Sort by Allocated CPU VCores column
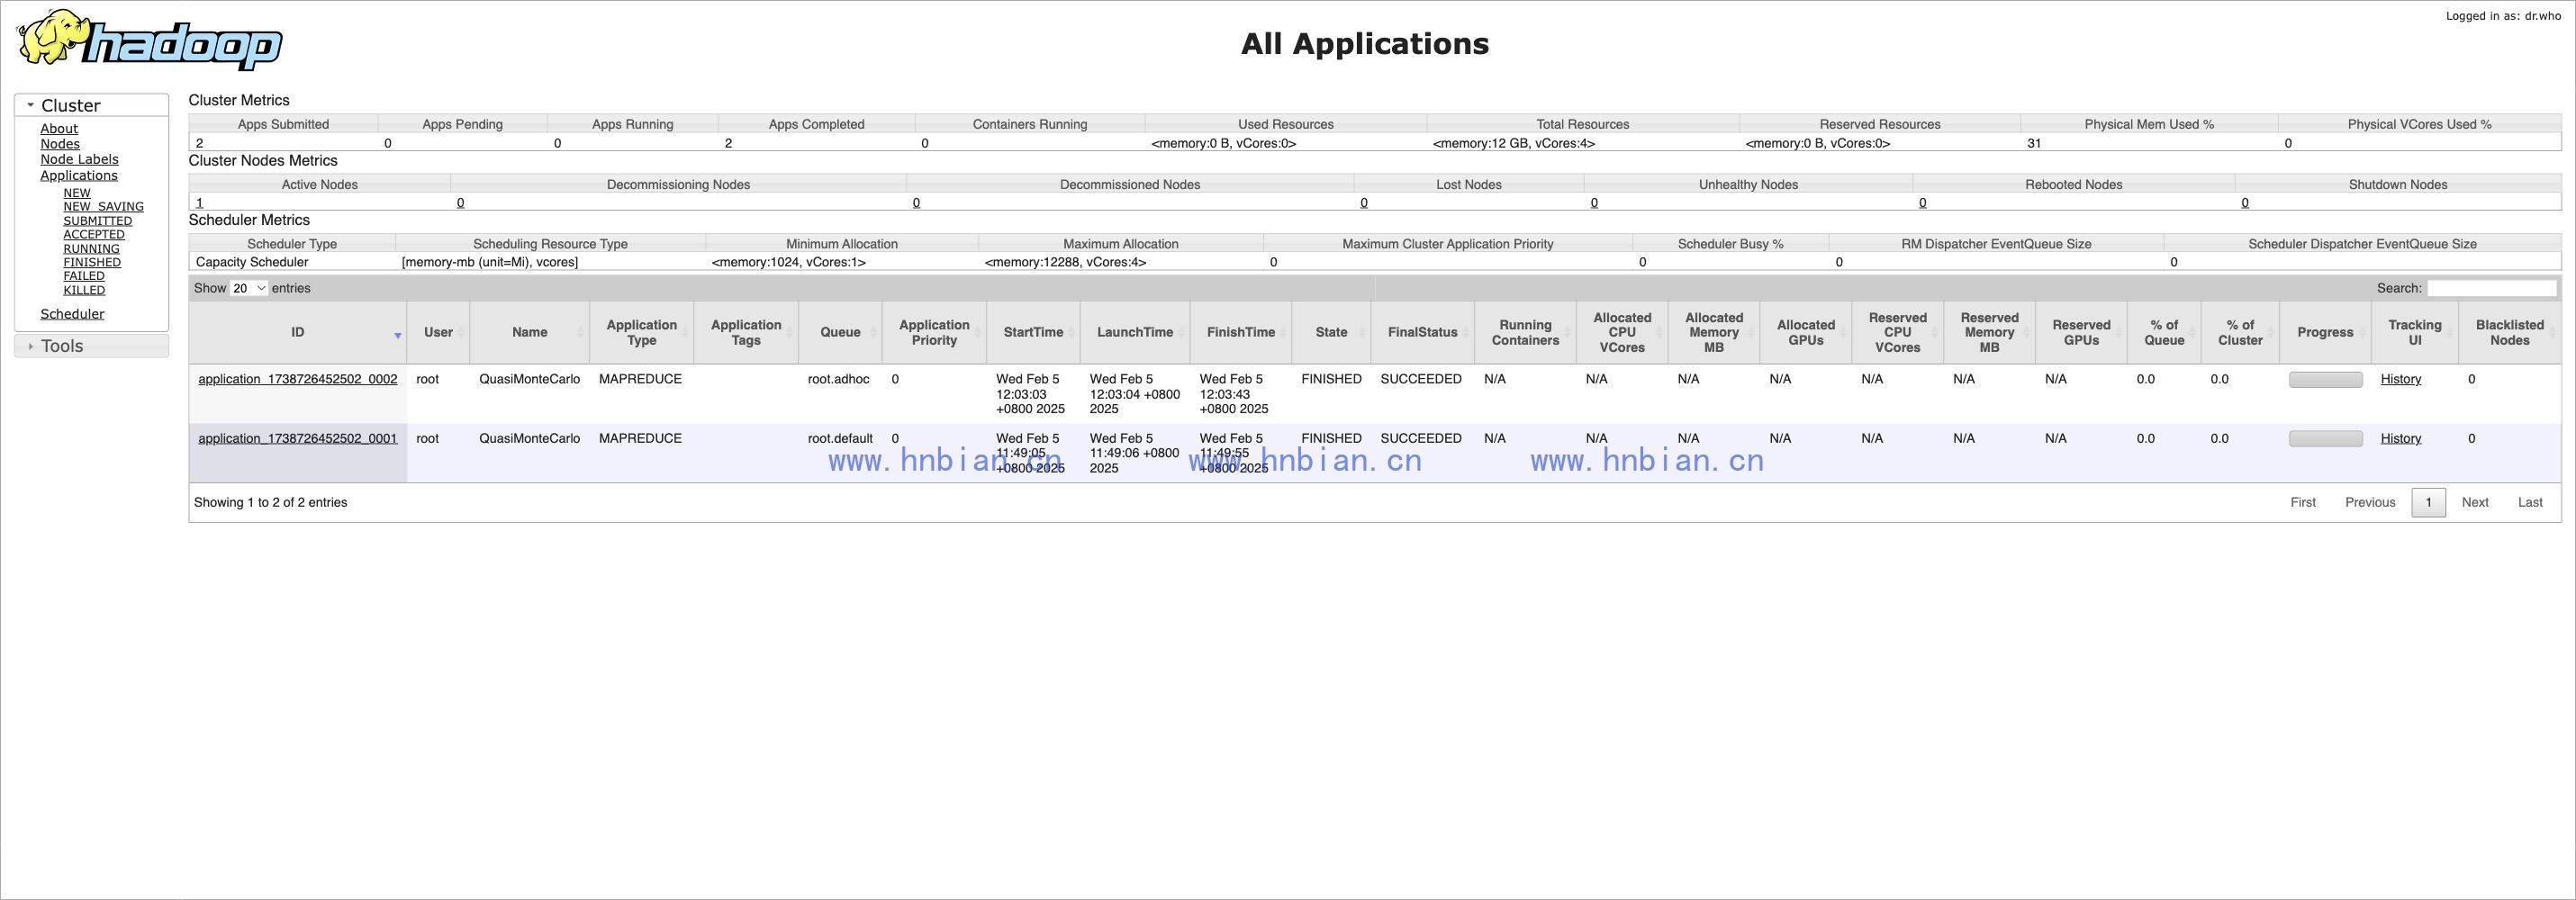Viewport: 2576px width, 900px height. [x=1622, y=332]
